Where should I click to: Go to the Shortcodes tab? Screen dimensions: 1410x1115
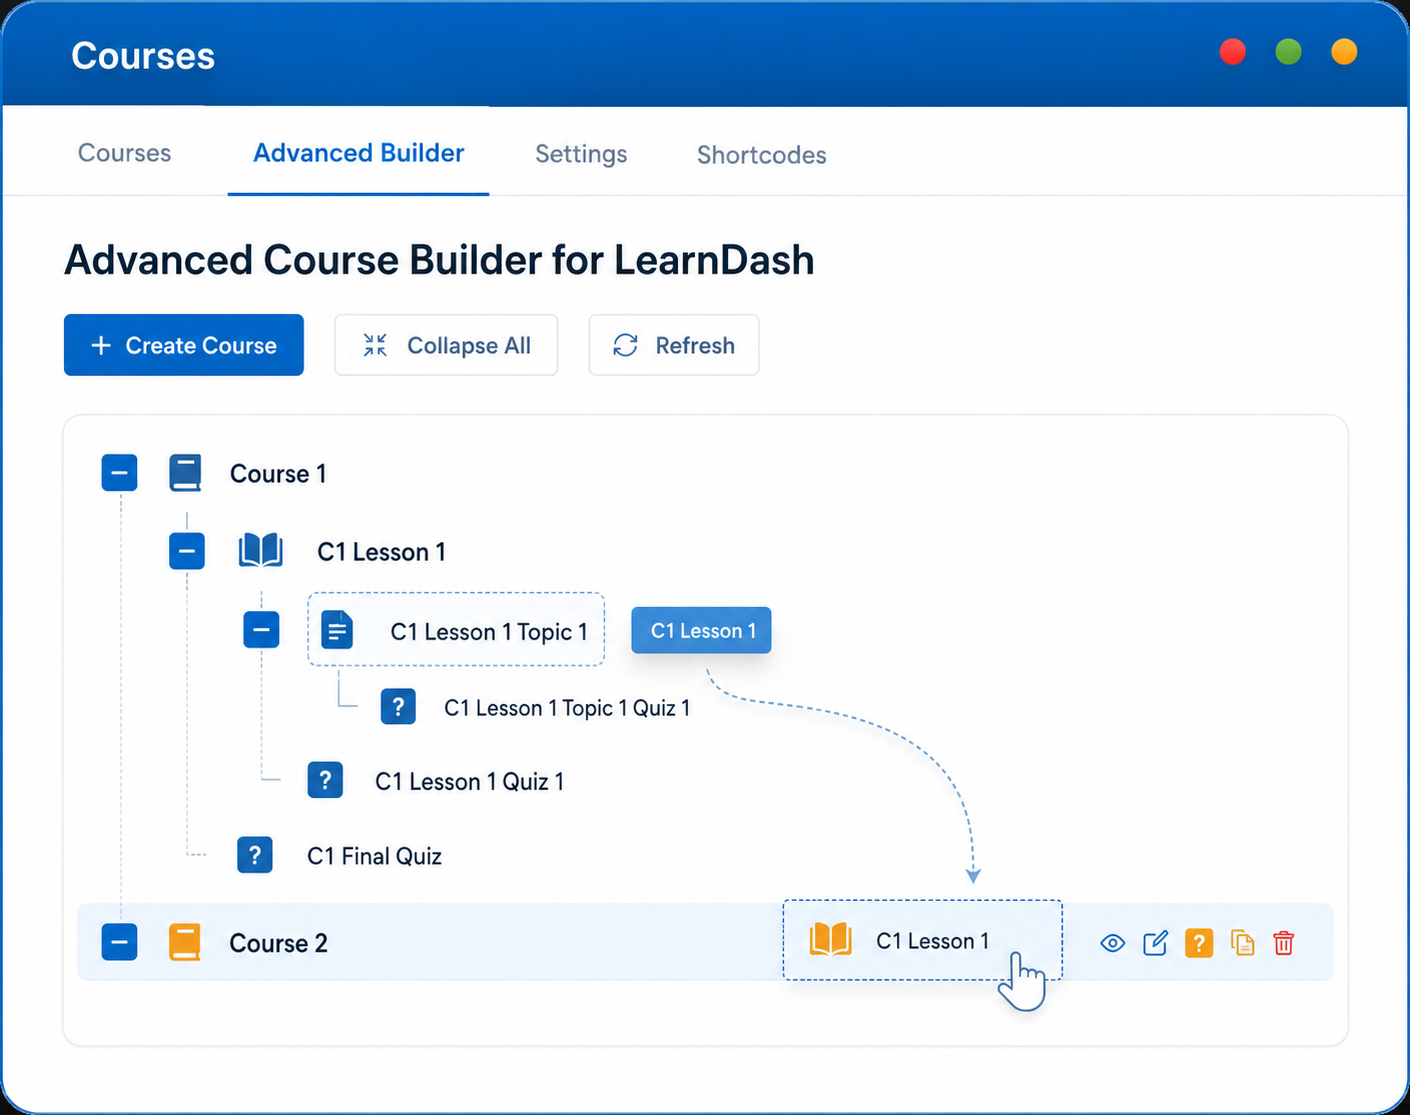click(x=761, y=155)
